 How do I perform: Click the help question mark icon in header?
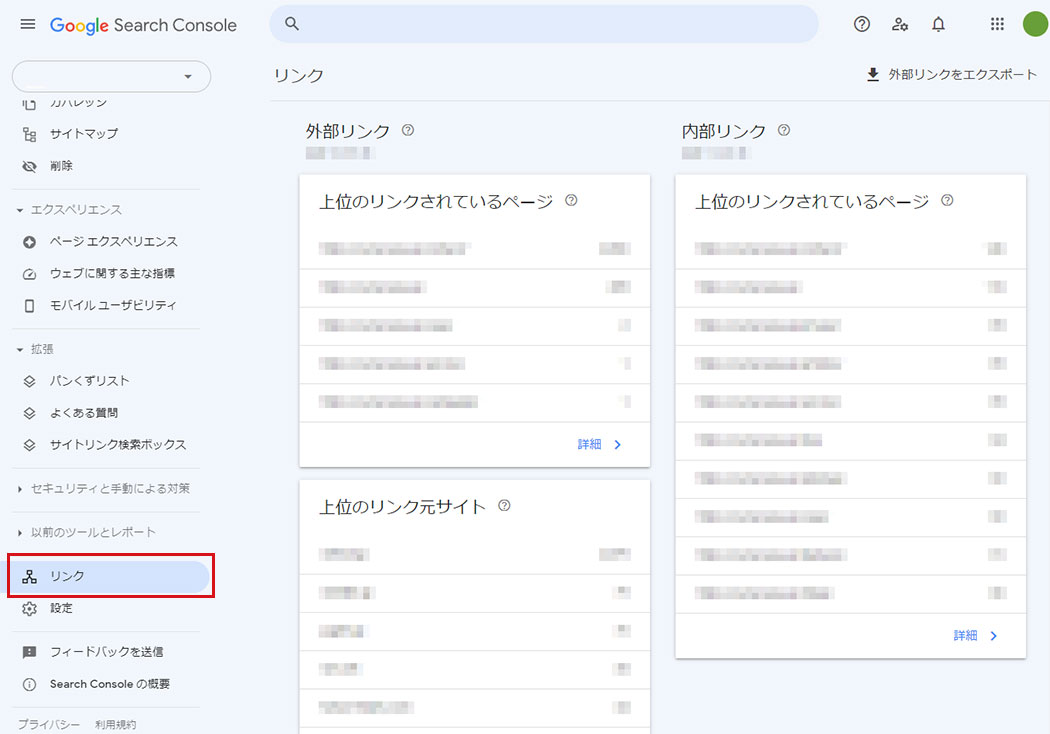(x=862, y=25)
